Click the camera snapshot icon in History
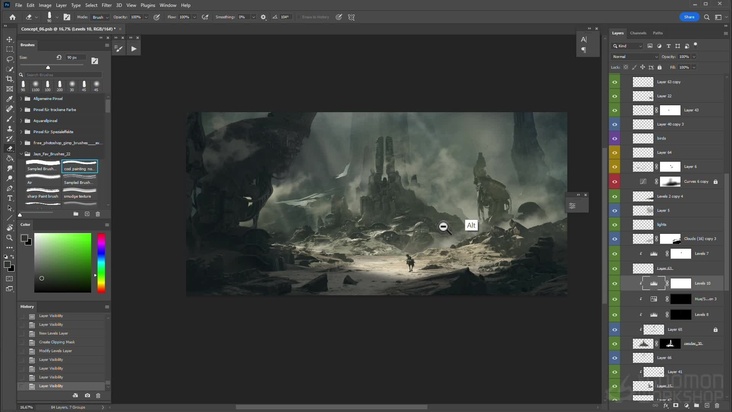Screen dimensions: 732x412 (x=87, y=395)
